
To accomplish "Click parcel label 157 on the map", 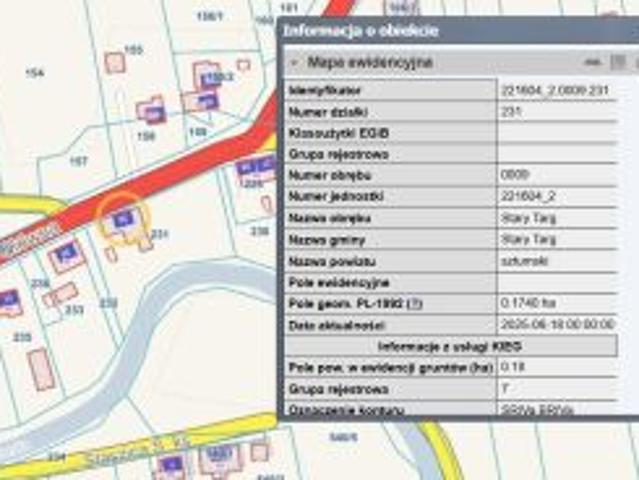I will 78,161.
